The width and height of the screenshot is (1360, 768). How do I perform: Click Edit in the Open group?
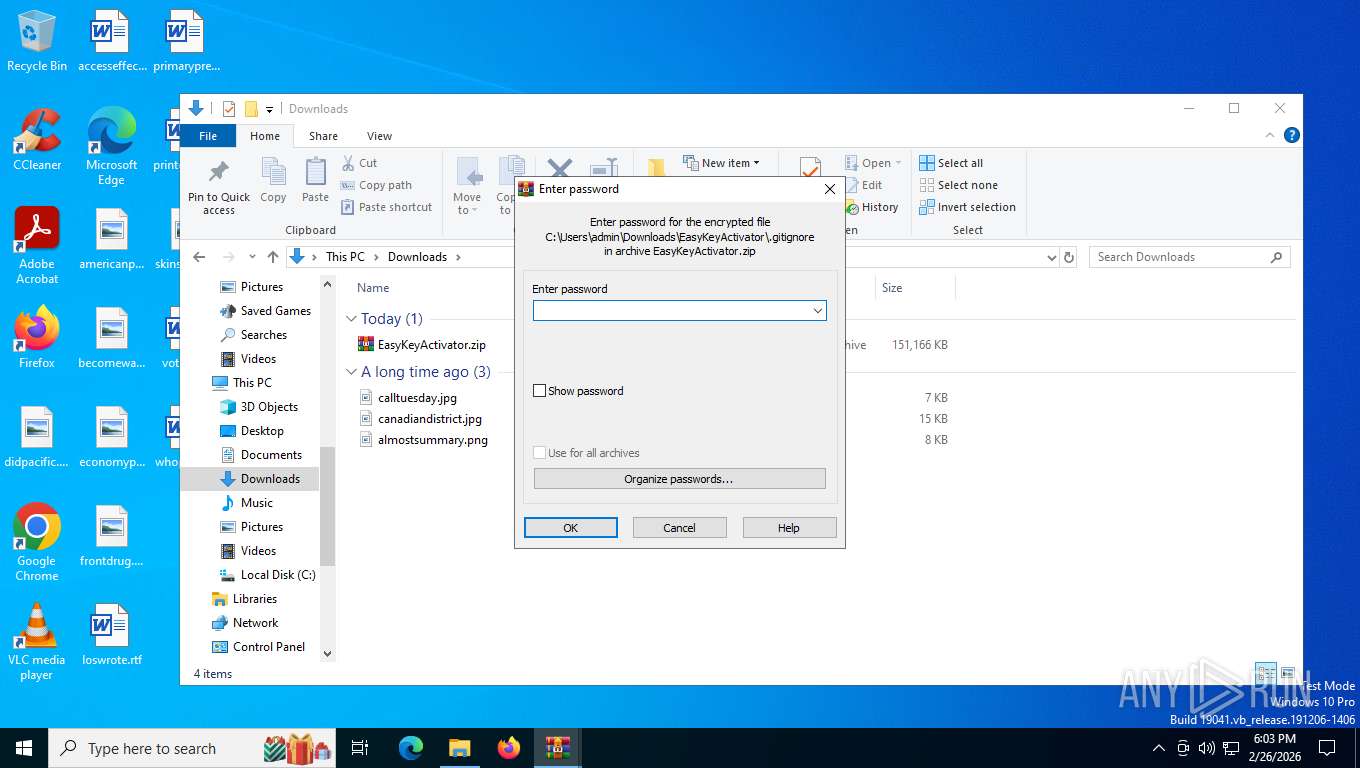[x=864, y=185]
